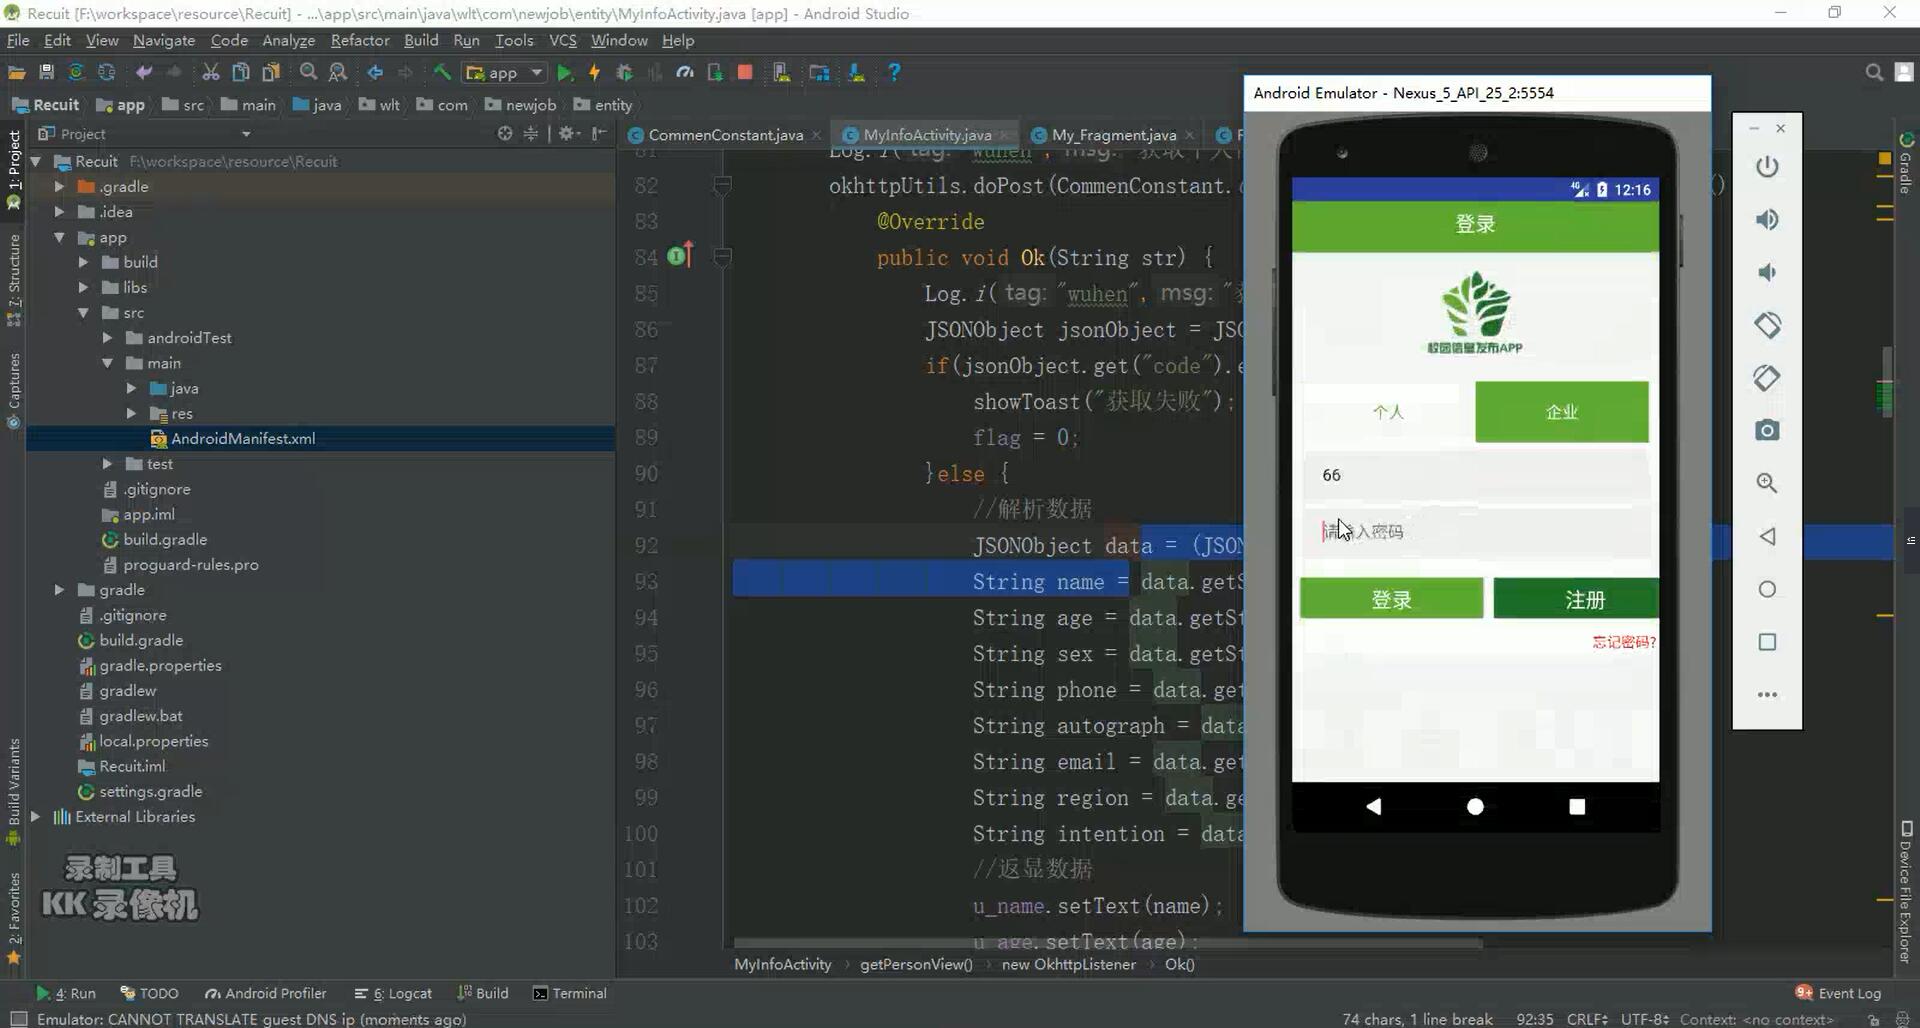
Task: Click the emulator rotate left icon
Action: (1767, 325)
